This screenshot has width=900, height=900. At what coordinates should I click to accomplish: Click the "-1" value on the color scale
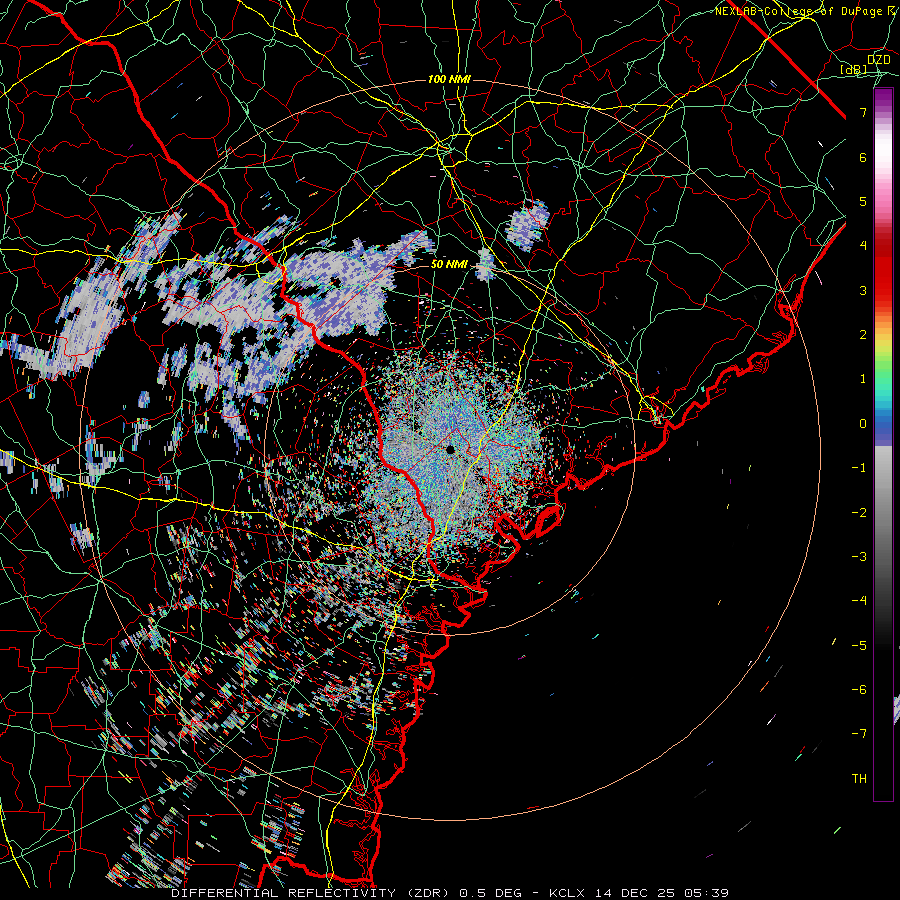pyautogui.click(x=859, y=468)
